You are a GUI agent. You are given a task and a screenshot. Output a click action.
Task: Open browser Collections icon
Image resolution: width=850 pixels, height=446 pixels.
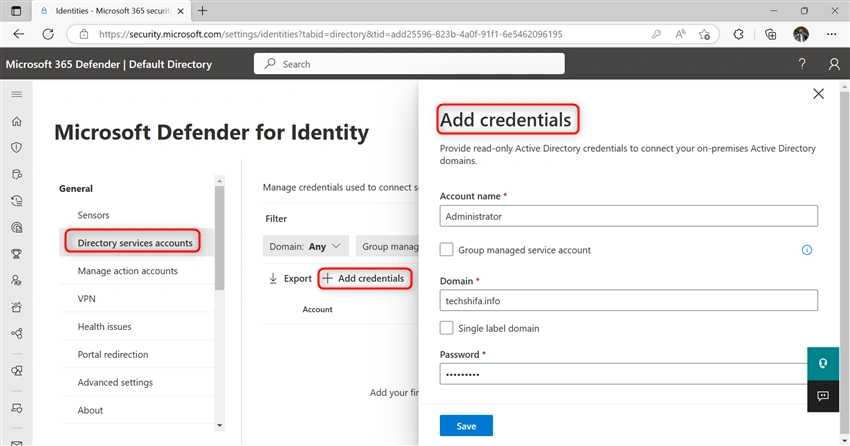coord(770,34)
